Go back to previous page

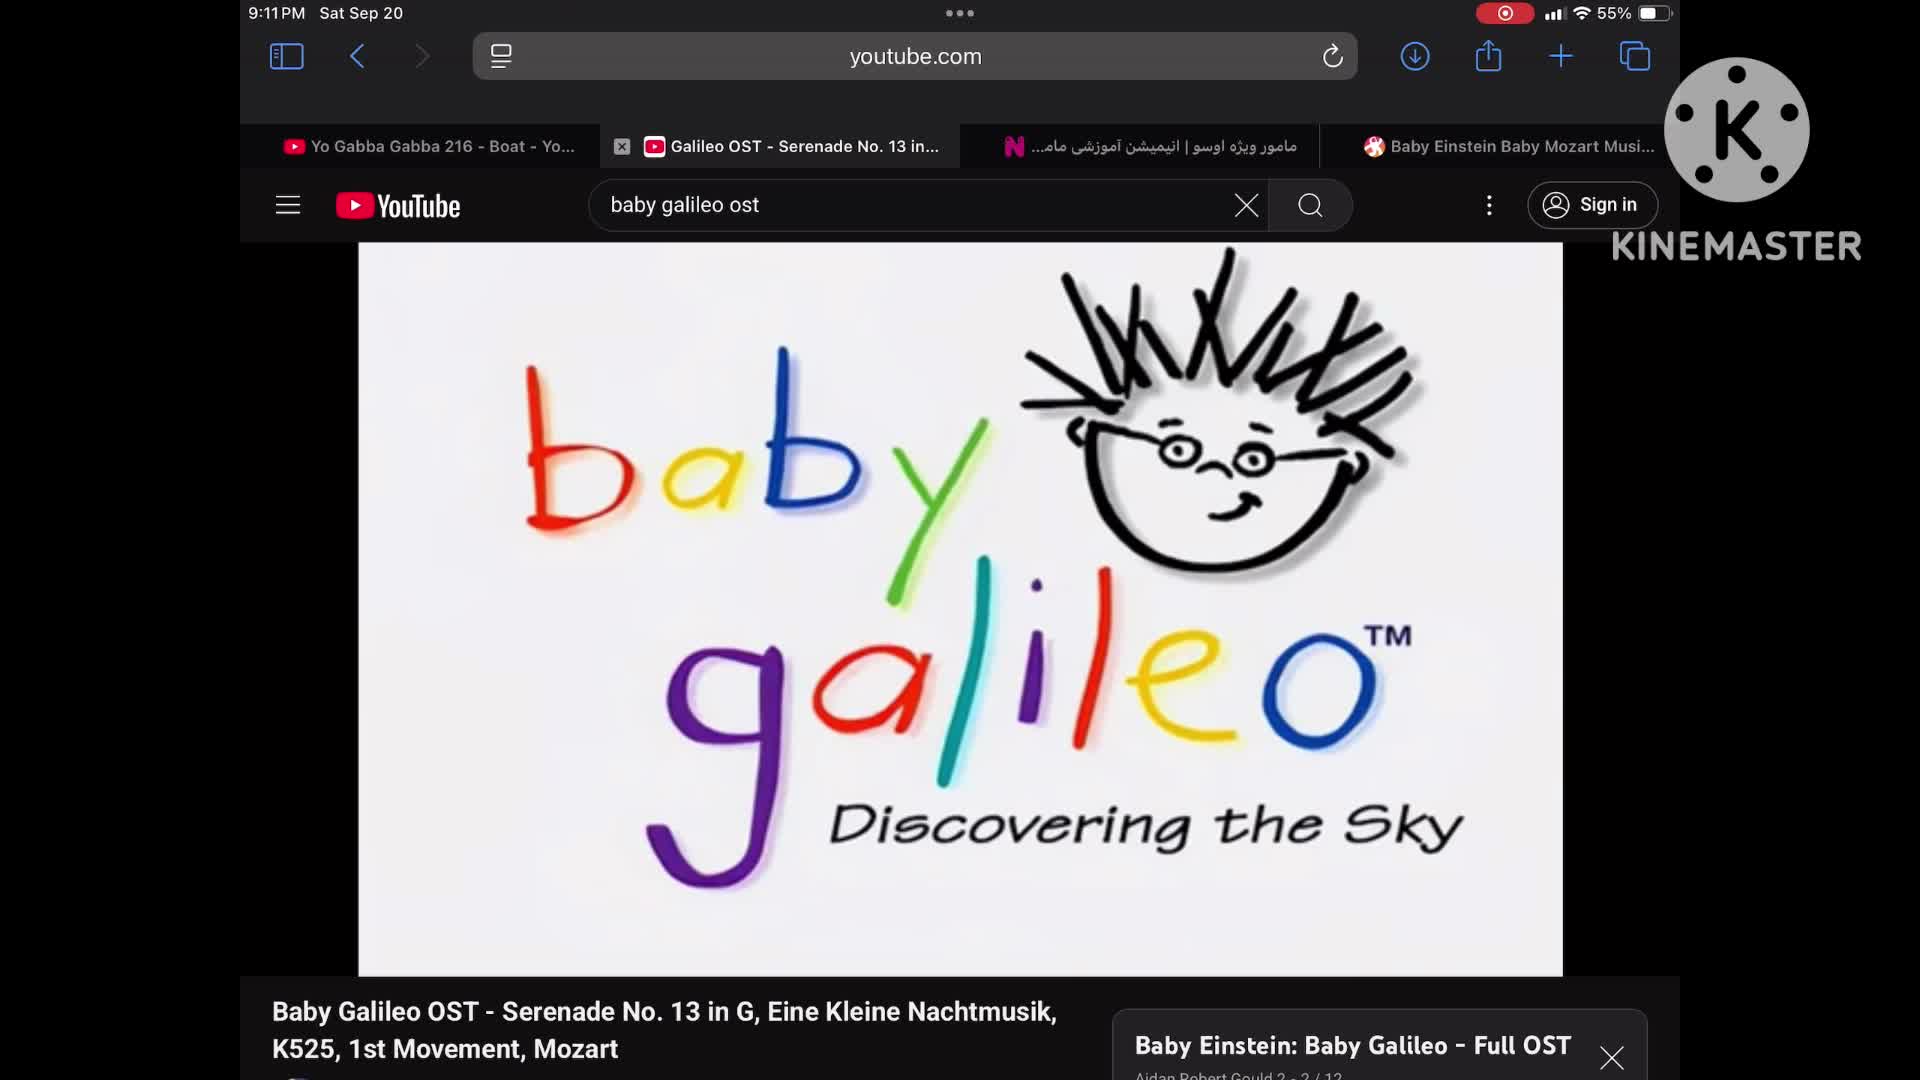coord(357,56)
